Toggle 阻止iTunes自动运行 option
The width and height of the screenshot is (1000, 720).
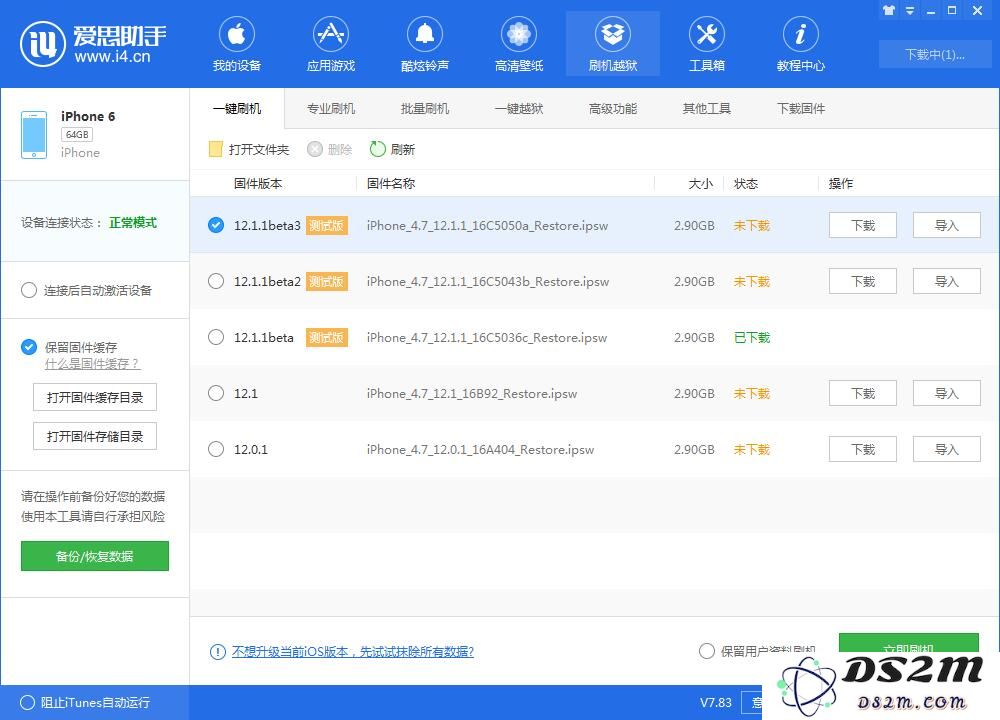tap(27, 703)
